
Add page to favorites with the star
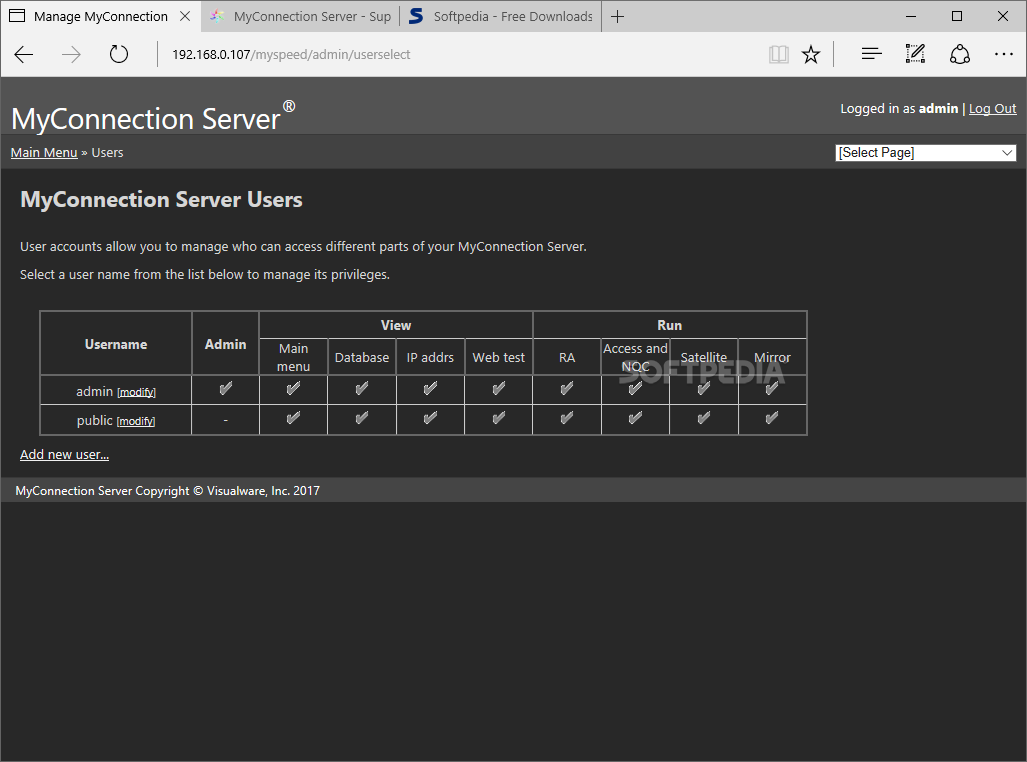point(811,54)
